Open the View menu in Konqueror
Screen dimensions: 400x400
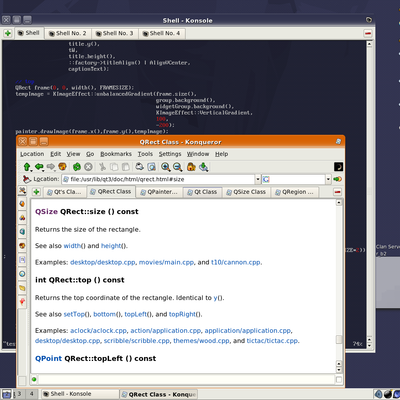pyautogui.click(x=73, y=154)
